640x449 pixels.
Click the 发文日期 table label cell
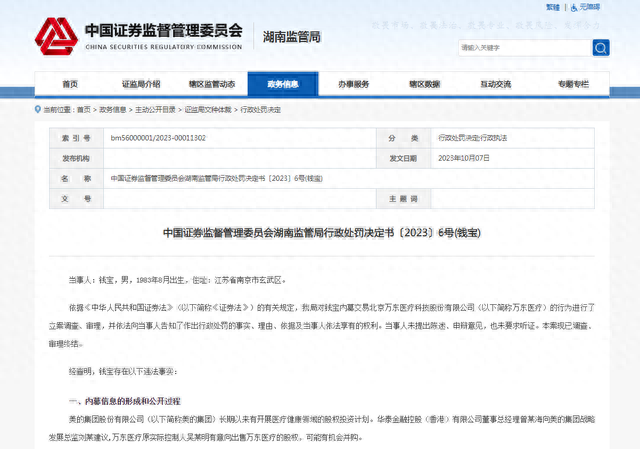tap(403, 158)
